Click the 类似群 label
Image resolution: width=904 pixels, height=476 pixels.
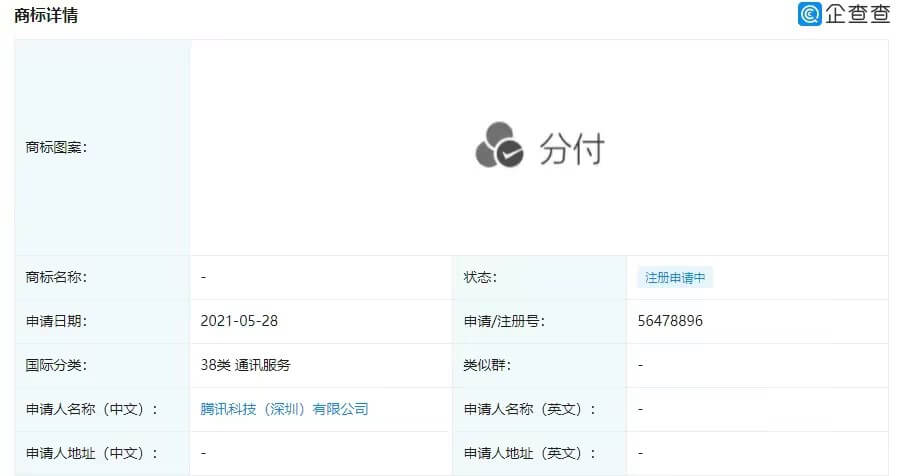pos(487,365)
